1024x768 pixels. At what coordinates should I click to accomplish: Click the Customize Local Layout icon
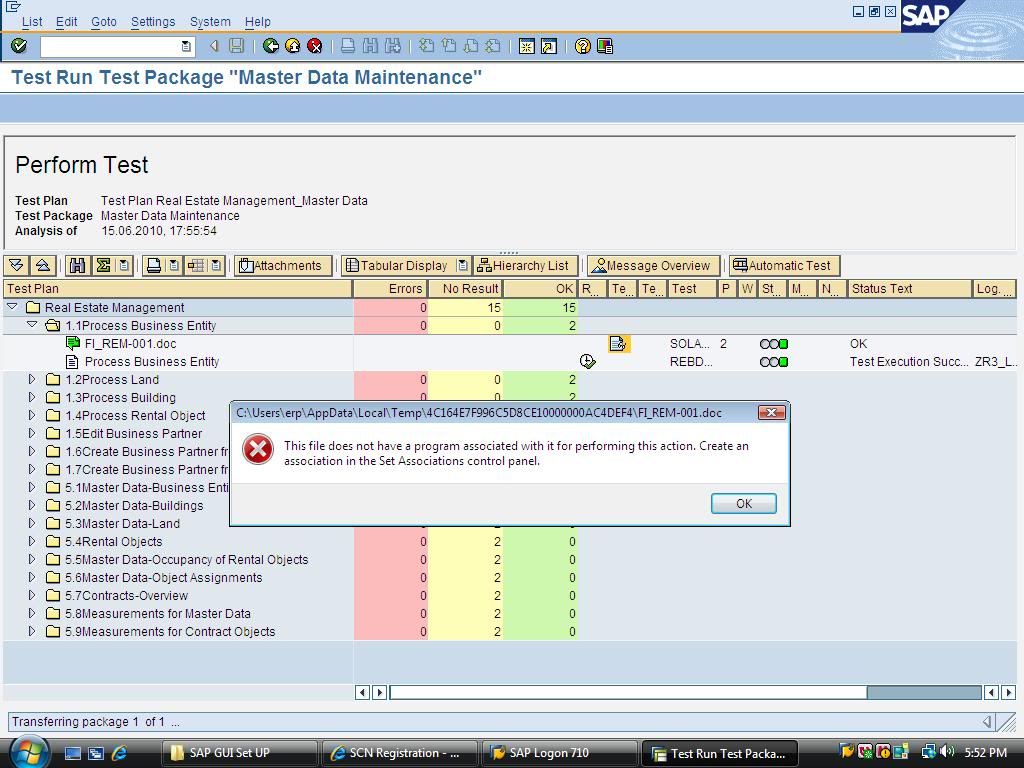pyautogui.click(x=605, y=46)
